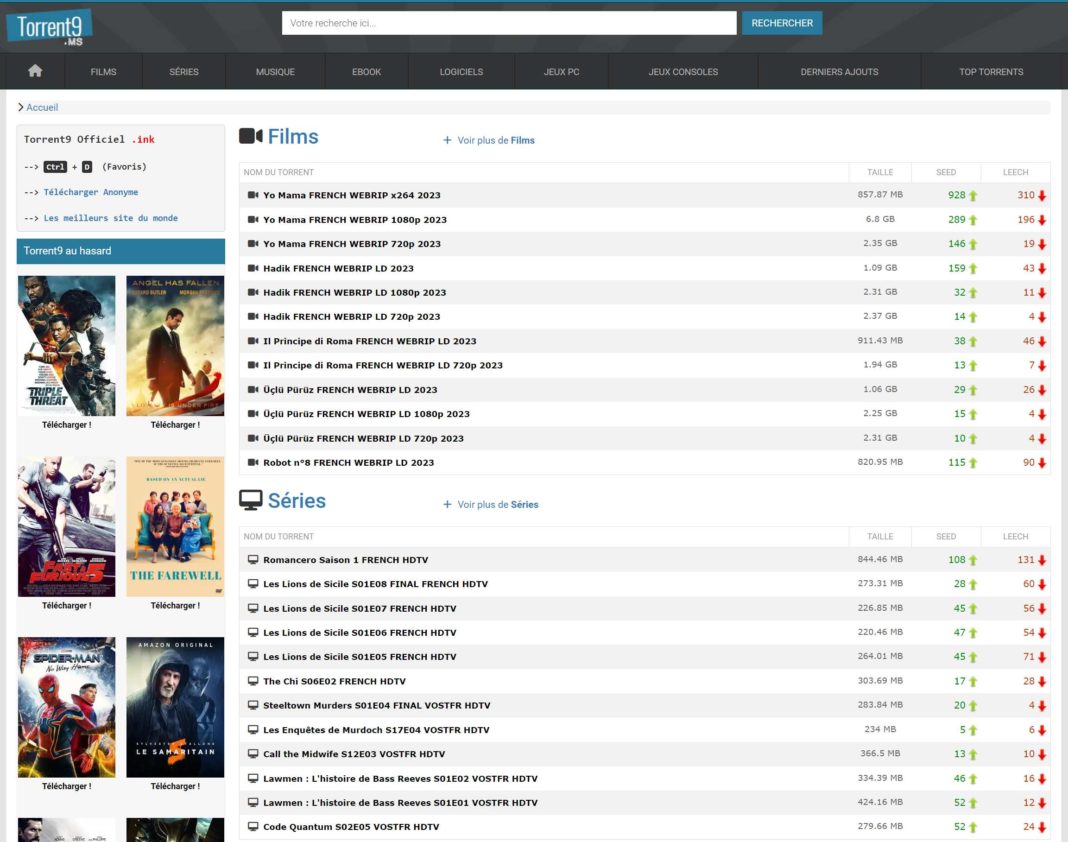Click monitor icon beside The Chi S06E02

click(x=253, y=681)
